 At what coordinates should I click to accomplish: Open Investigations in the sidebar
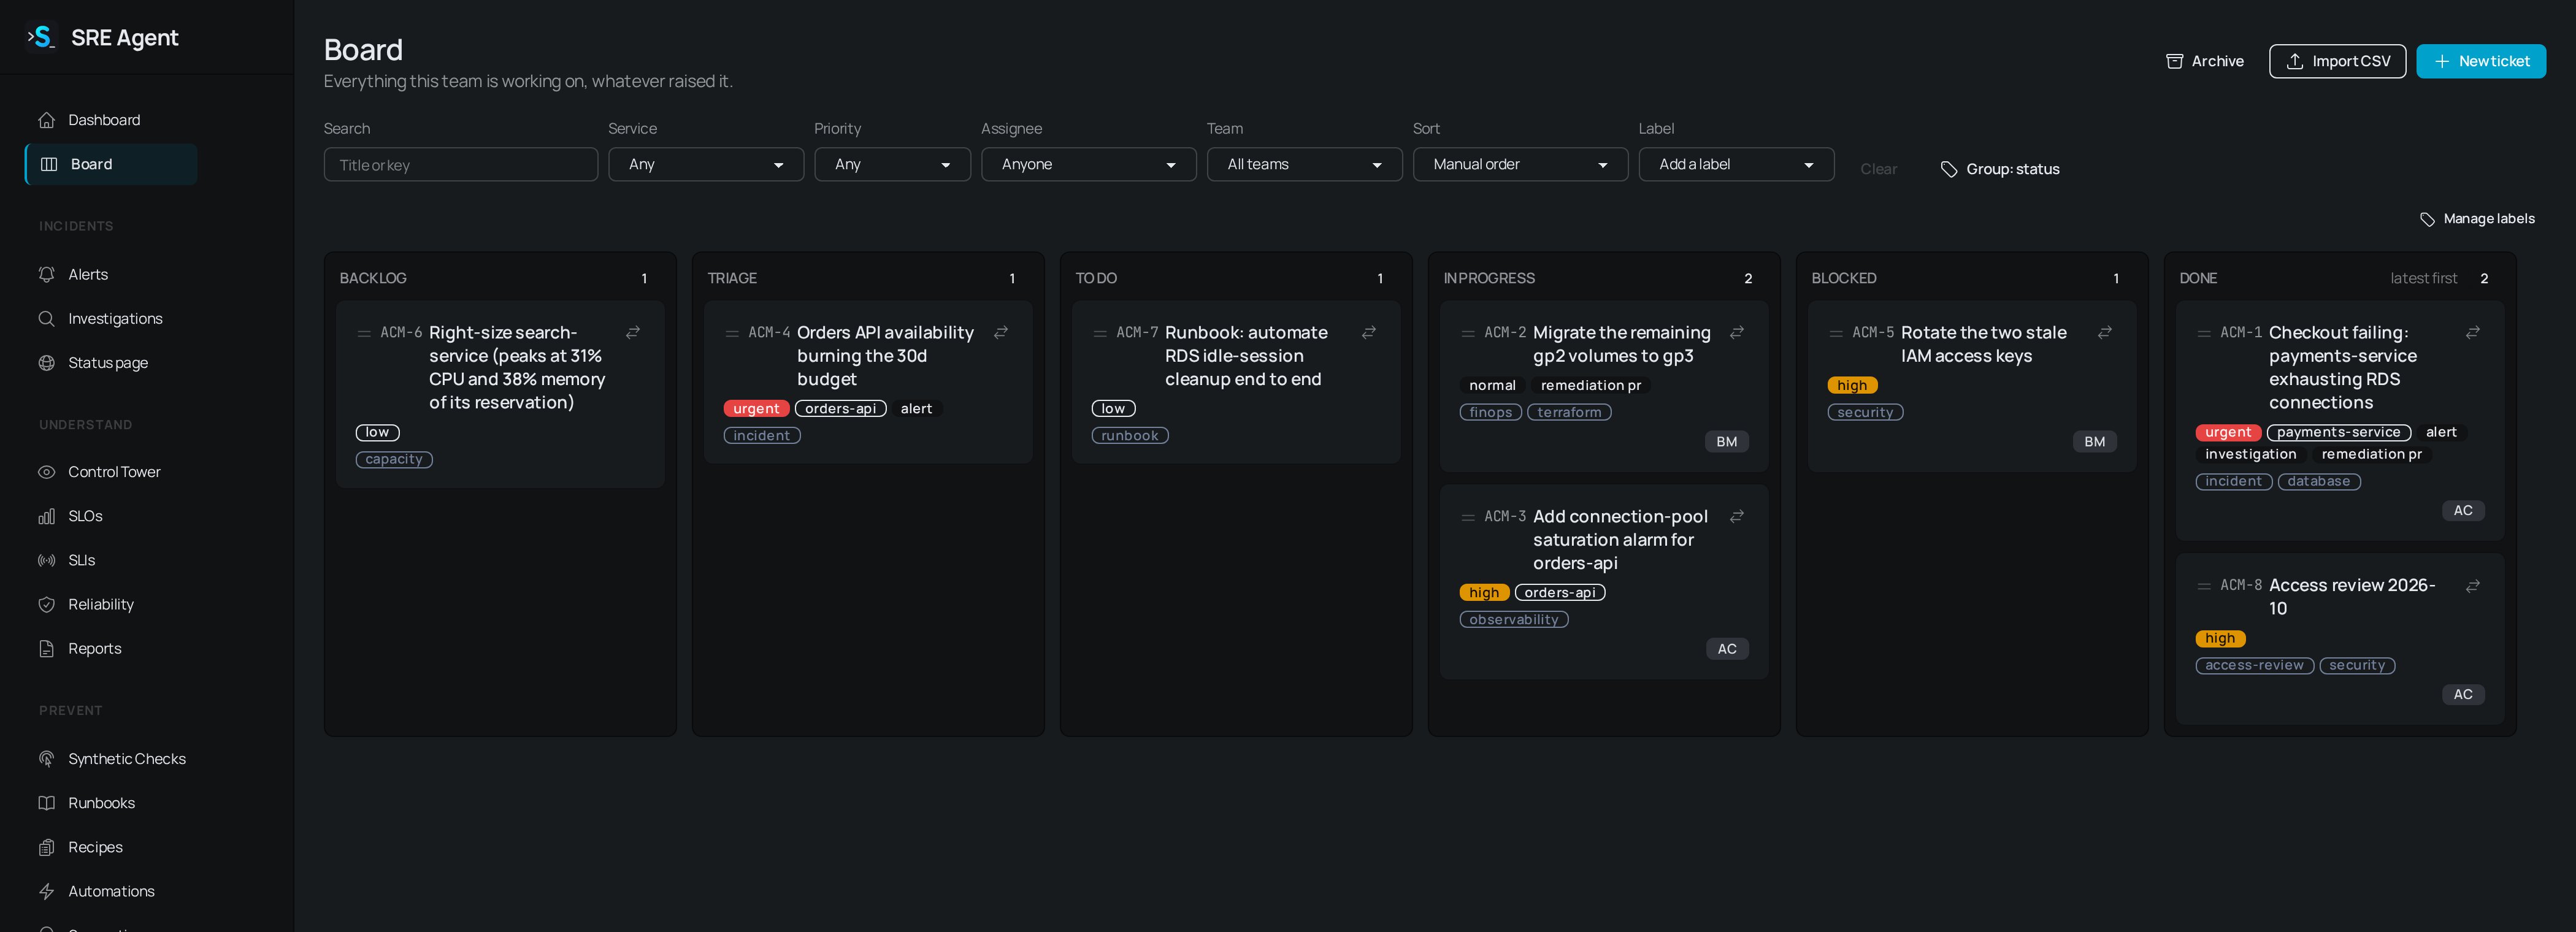110,318
